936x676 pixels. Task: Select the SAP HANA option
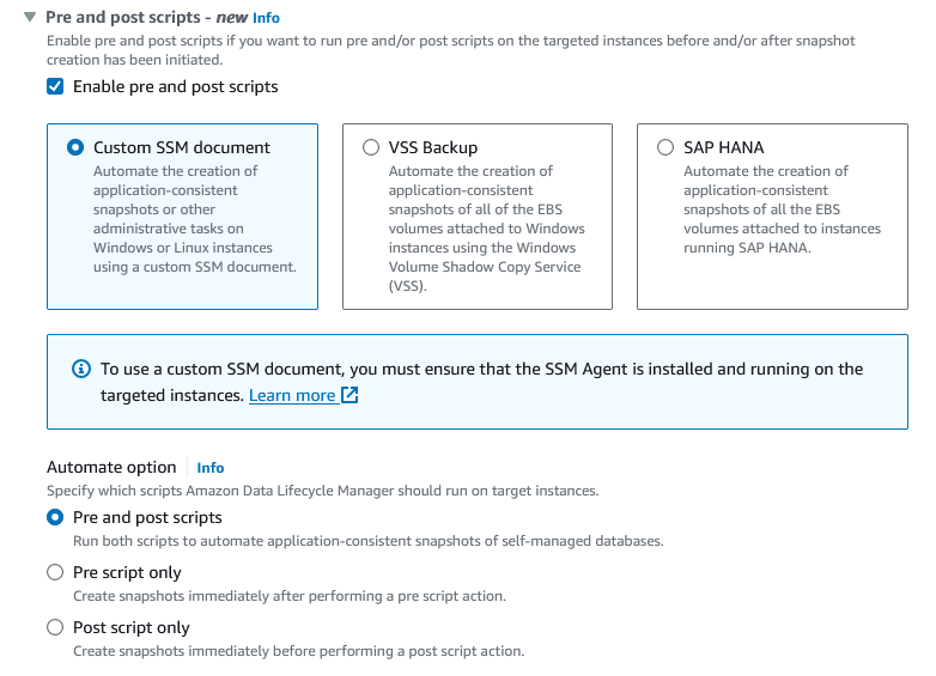[x=664, y=147]
